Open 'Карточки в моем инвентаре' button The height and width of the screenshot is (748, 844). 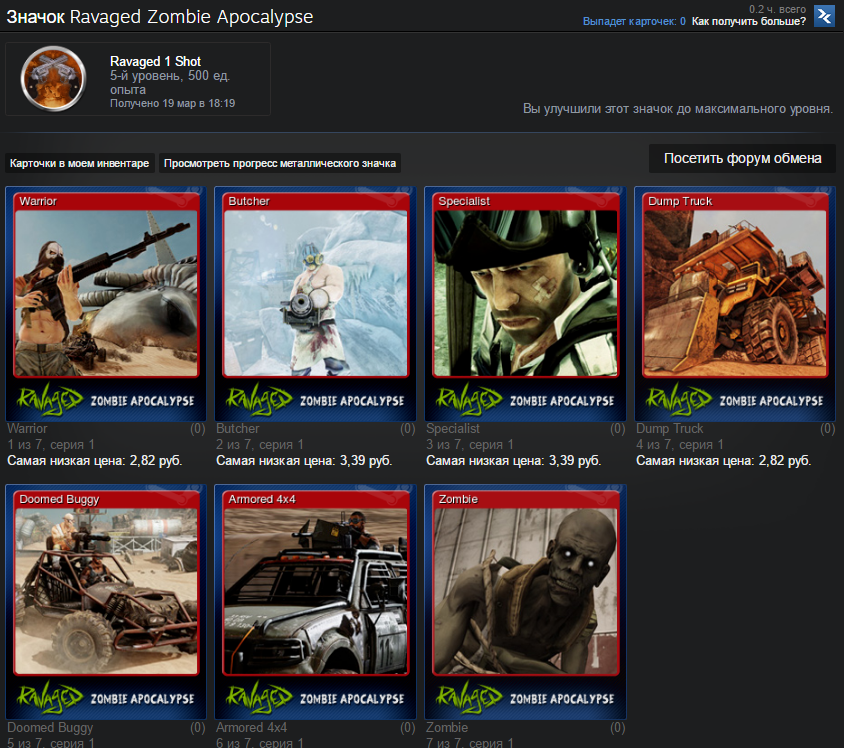80,163
